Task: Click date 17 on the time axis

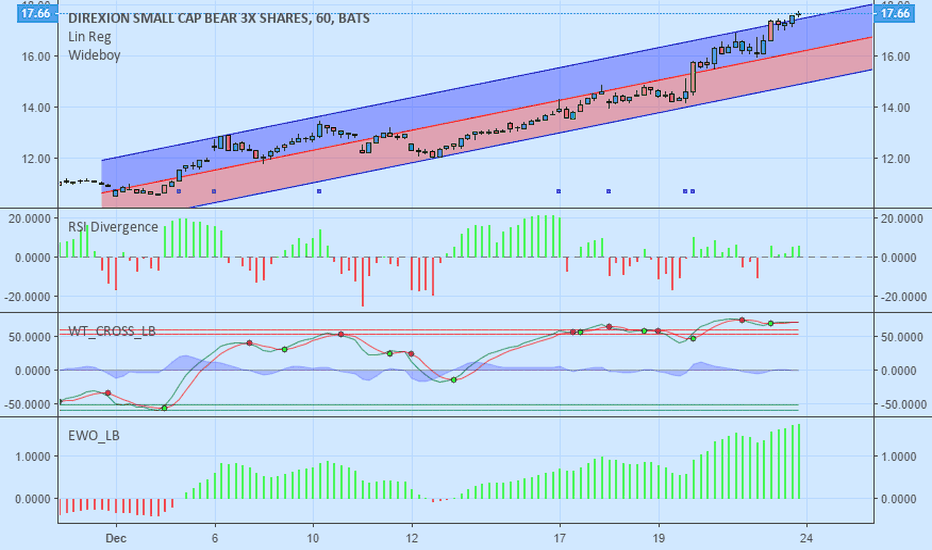Action: tap(559, 539)
